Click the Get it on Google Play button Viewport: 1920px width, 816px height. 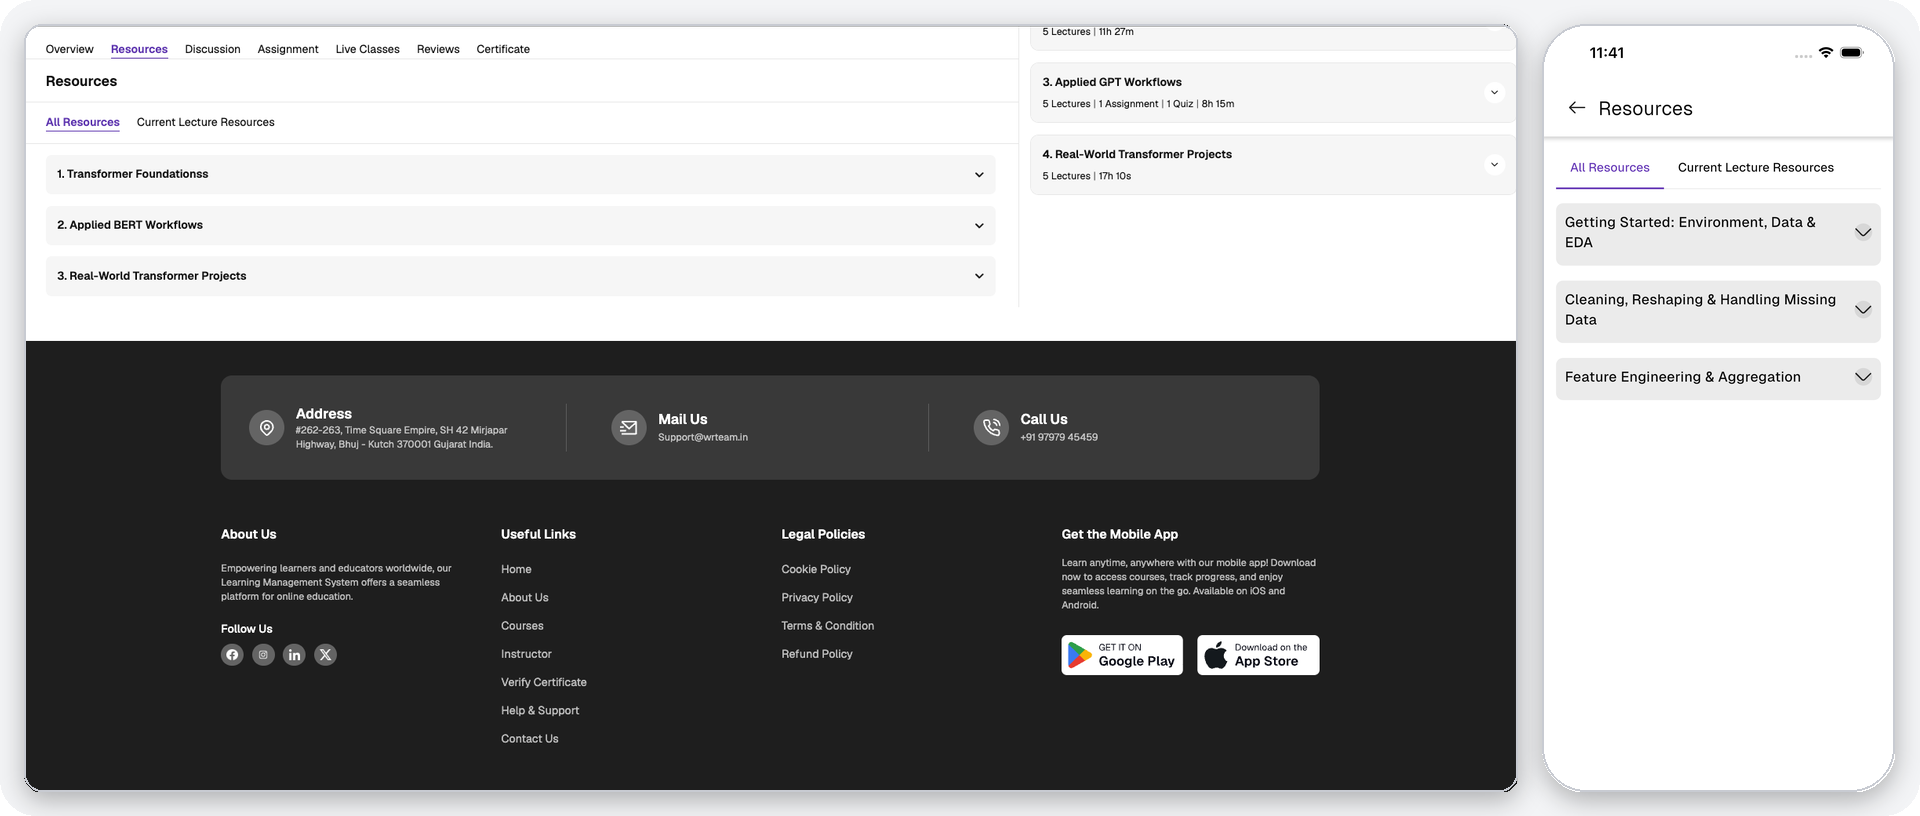coord(1122,655)
